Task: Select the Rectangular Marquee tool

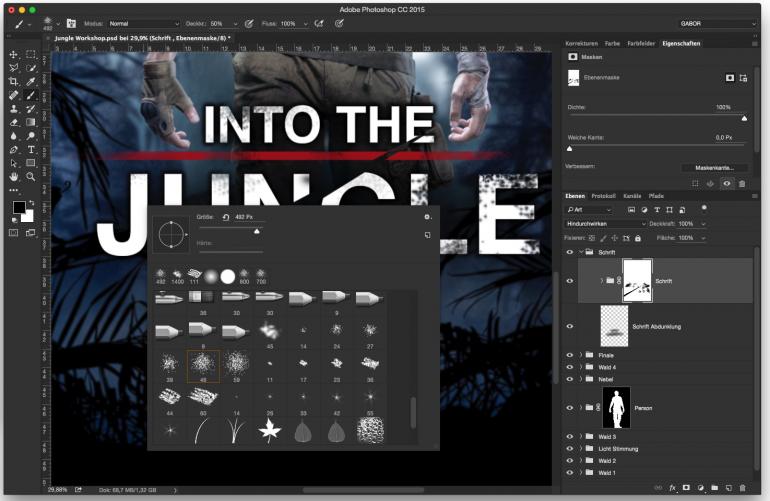Action: pyautogui.click(x=31, y=55)
